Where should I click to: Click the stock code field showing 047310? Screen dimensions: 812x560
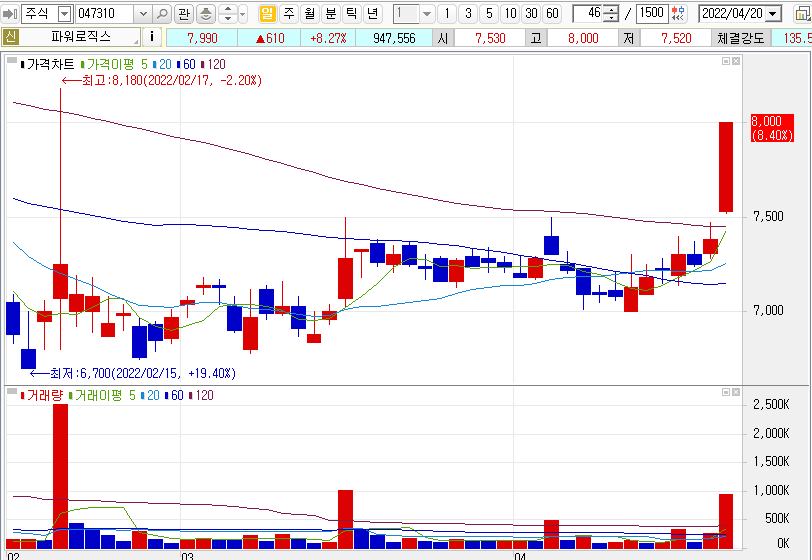pyautogui.click(x=105, y=13)
